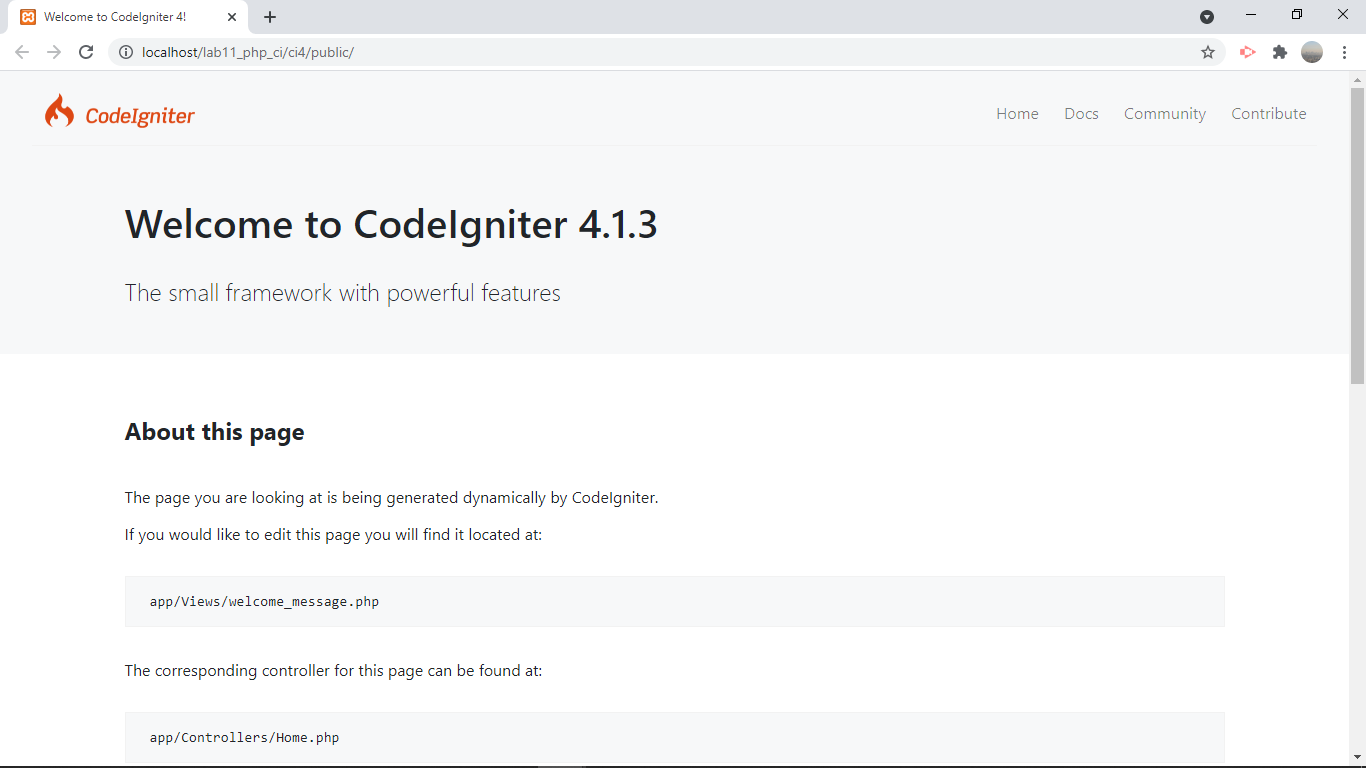The image size is (1366, 768).
Task: Click the red Xdebug helper extension icon
Action: coord(1247,52)
